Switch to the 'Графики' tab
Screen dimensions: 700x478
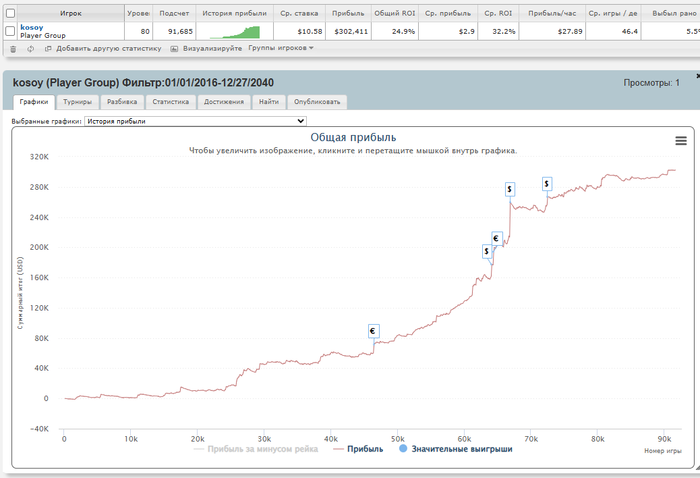[x=34, y=102]
